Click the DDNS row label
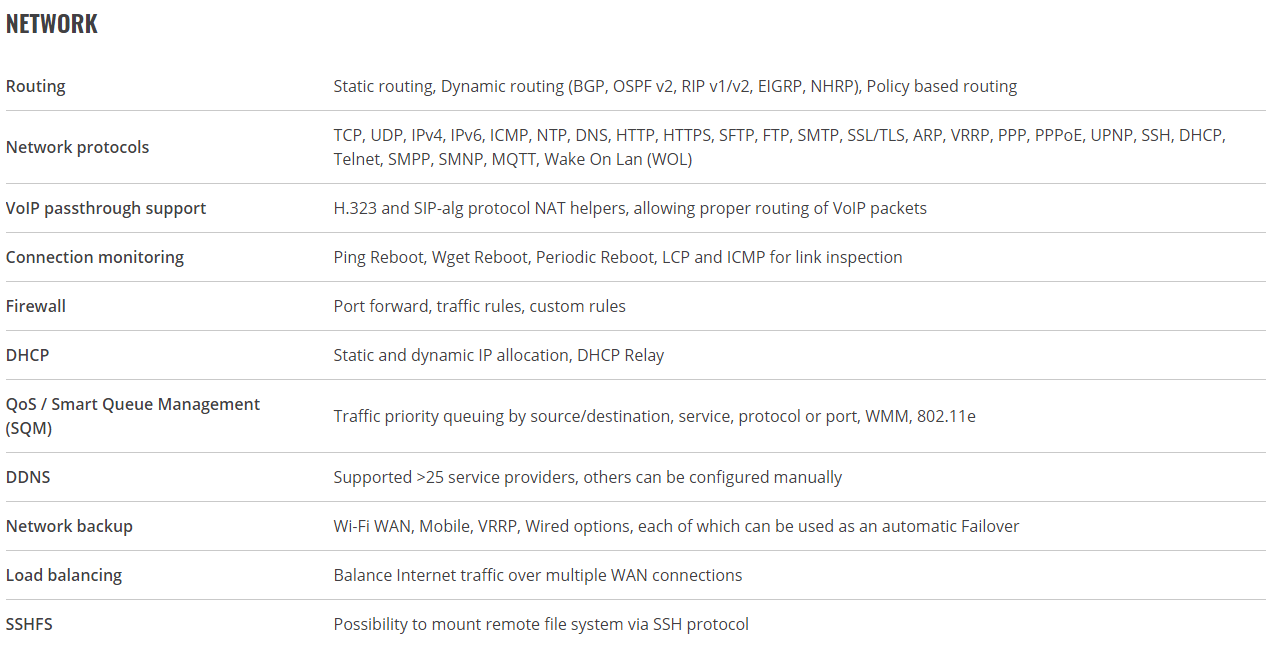The height and width of the screenshot is (654, 1275). coord(28,477)
